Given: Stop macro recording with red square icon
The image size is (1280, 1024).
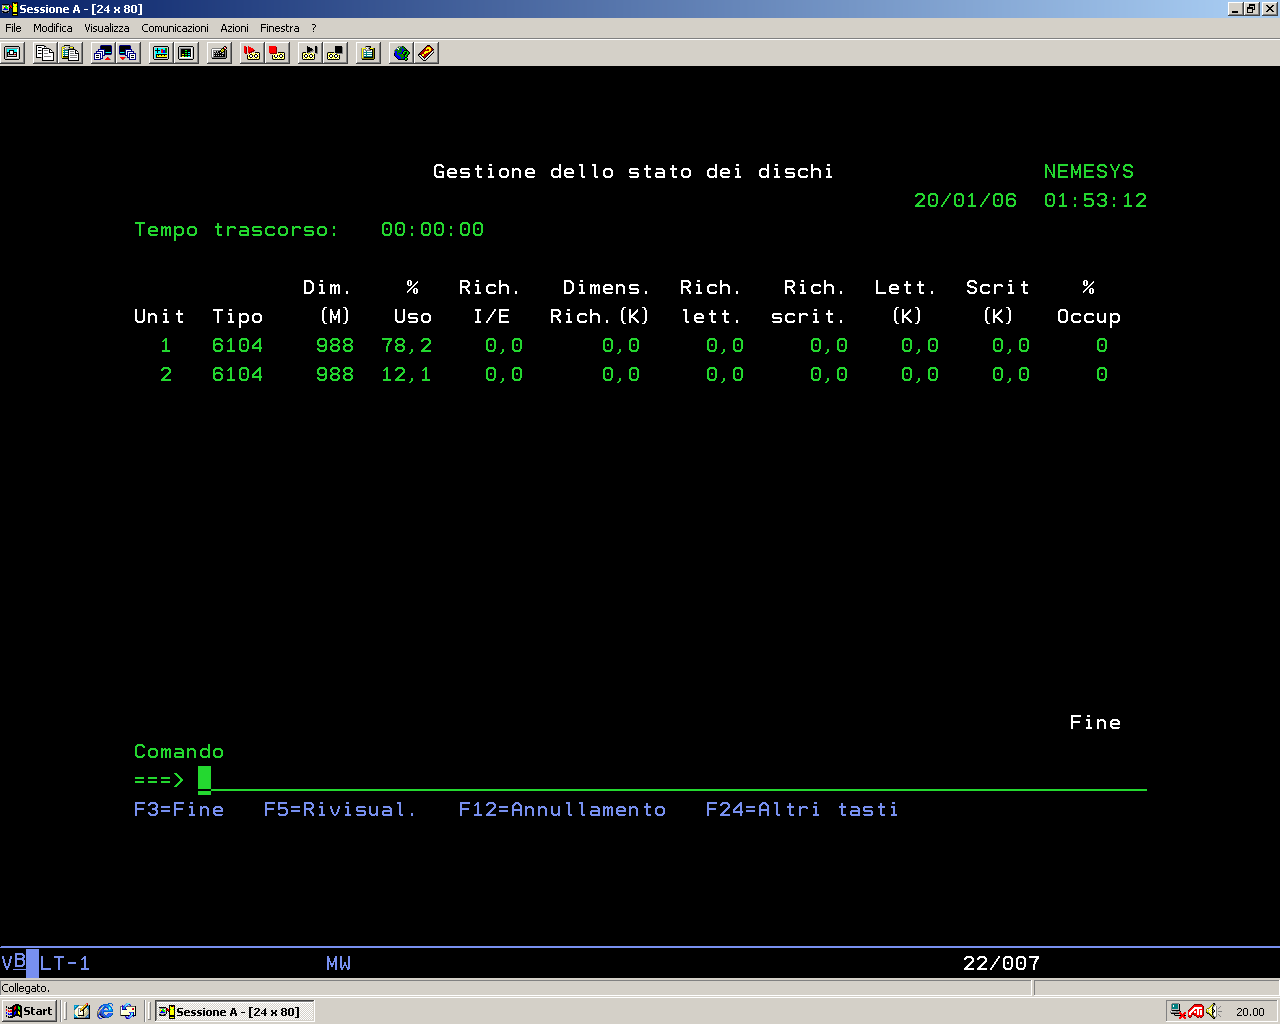Looking at the screenshot, I should coord(278,53).
